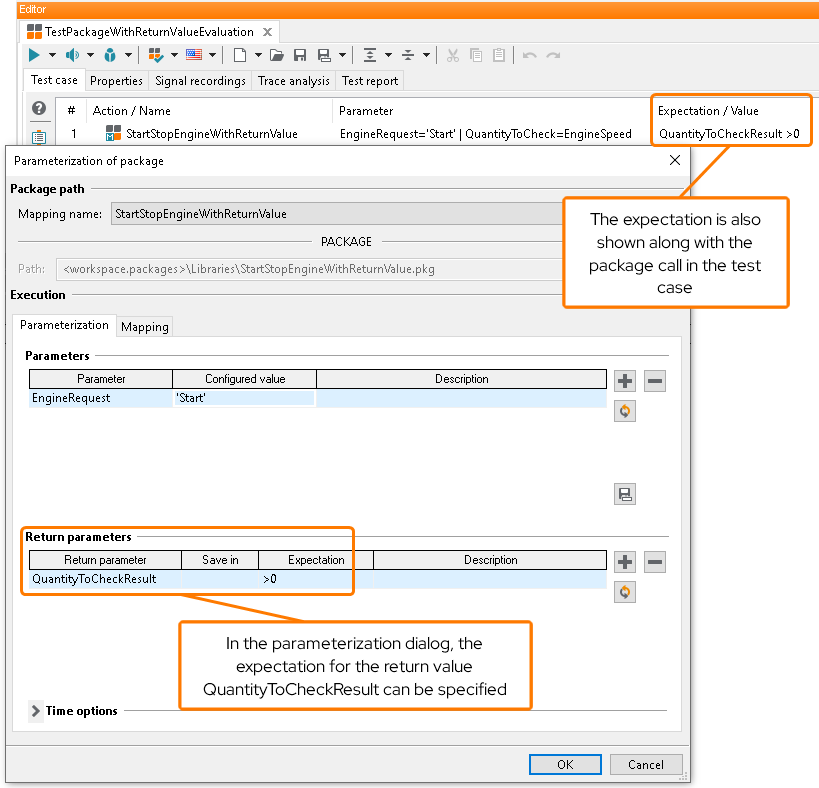
Task: Add a return parameter with the plus button
Action: (x=625, y=562)
